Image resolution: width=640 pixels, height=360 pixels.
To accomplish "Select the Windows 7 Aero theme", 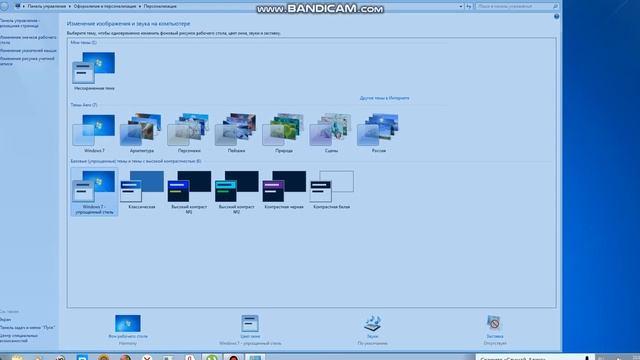I will (x=94, y=133).
